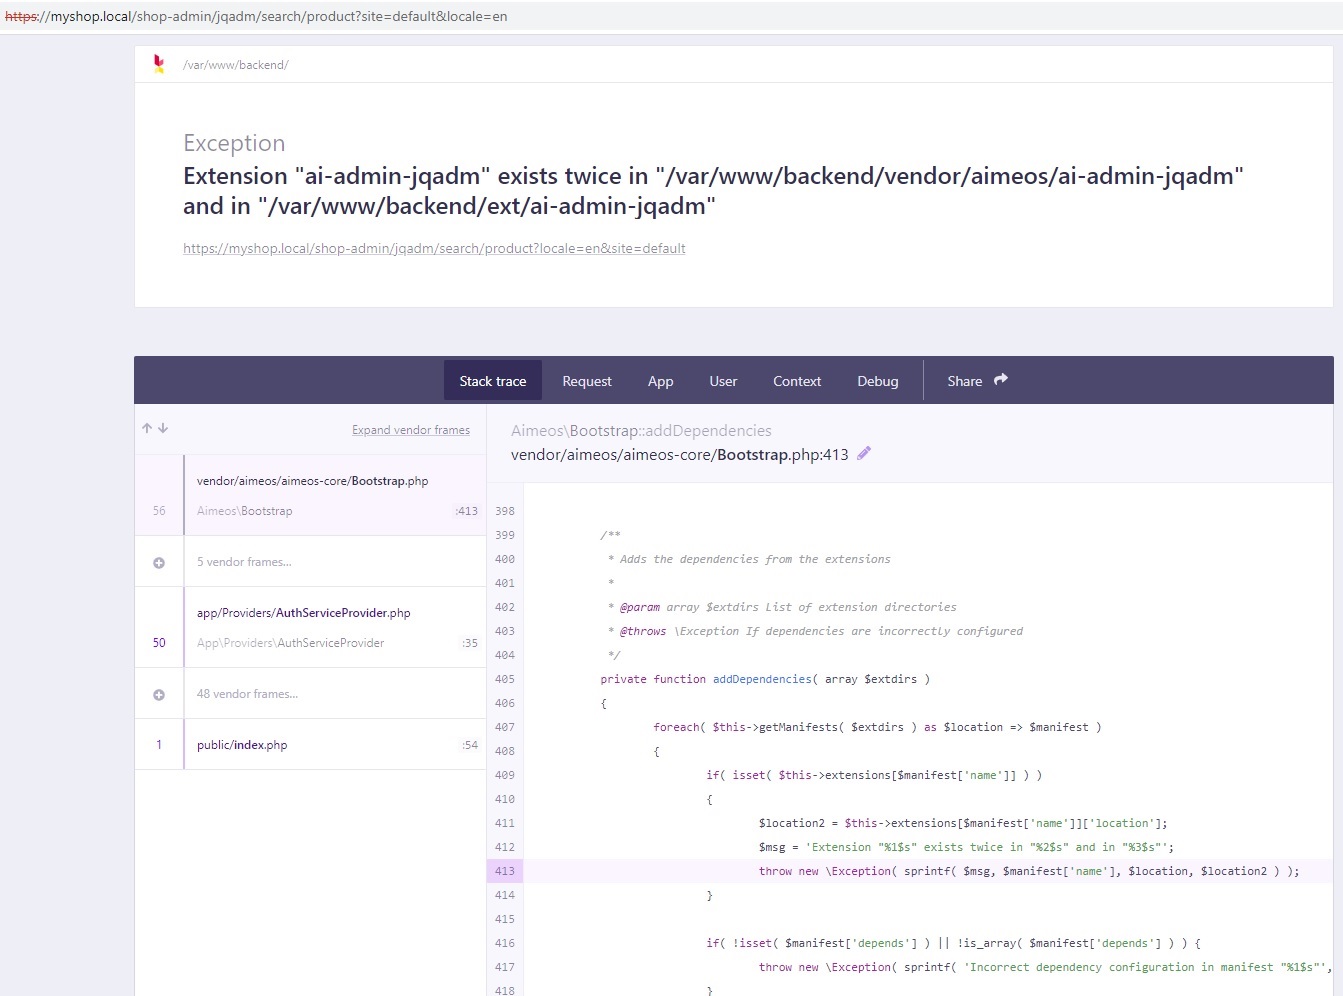Screen dimensions: 1343x996
Task: Expand the 5 vendor frames group
Action: 310,562
